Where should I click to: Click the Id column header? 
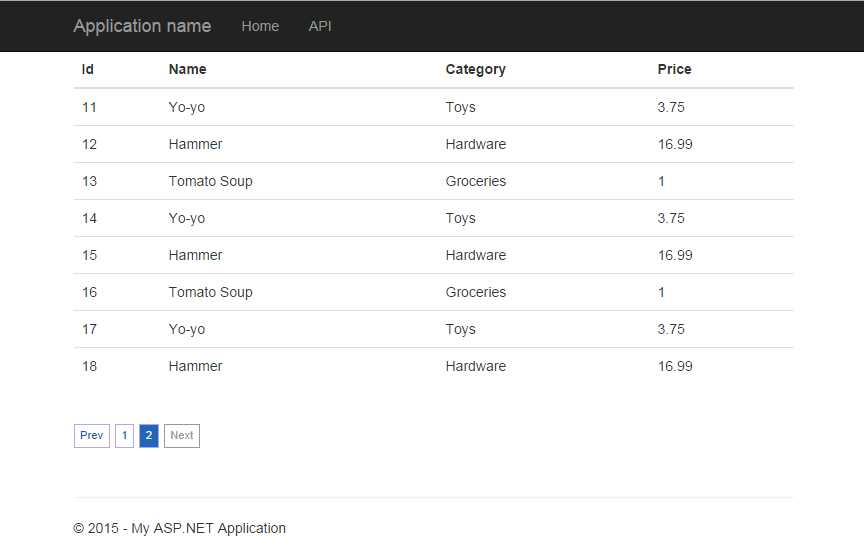coord(88,69)
